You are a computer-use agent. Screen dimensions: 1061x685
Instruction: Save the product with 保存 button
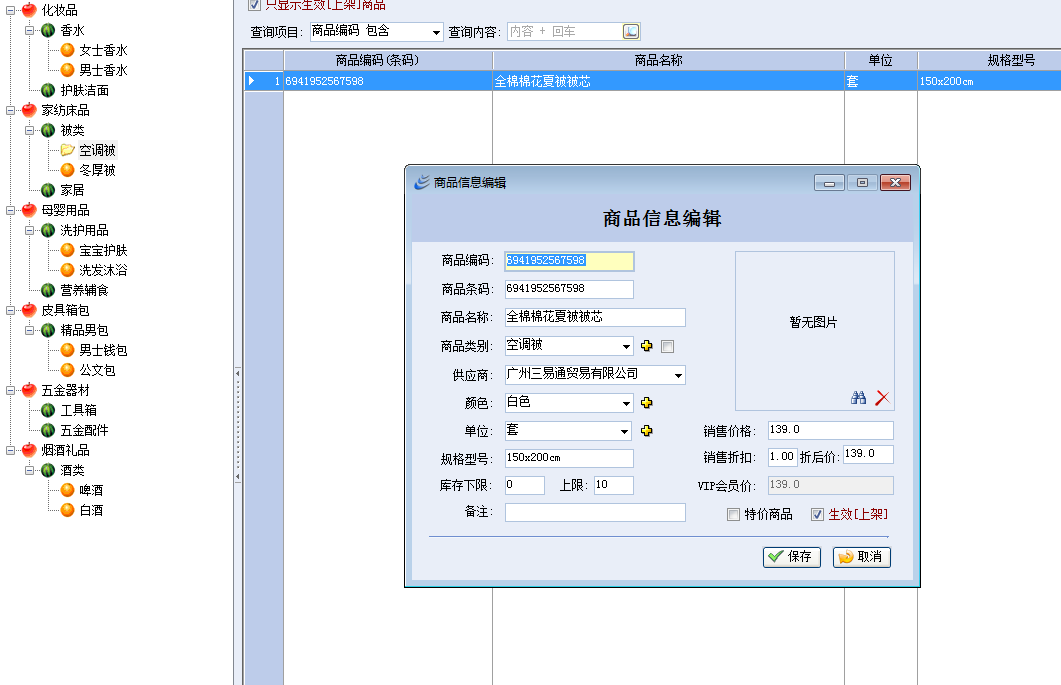791,557
